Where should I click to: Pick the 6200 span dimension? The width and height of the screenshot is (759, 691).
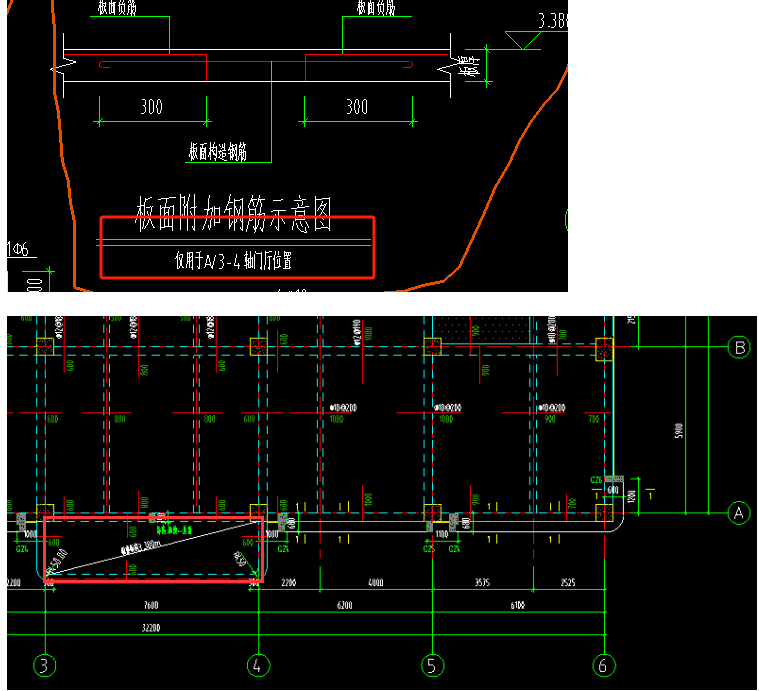(345, 605)
